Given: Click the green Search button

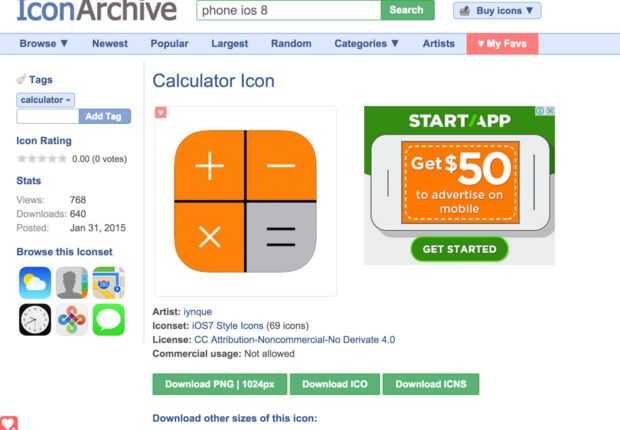Looking at the screenshot, I should coord(407,10).
